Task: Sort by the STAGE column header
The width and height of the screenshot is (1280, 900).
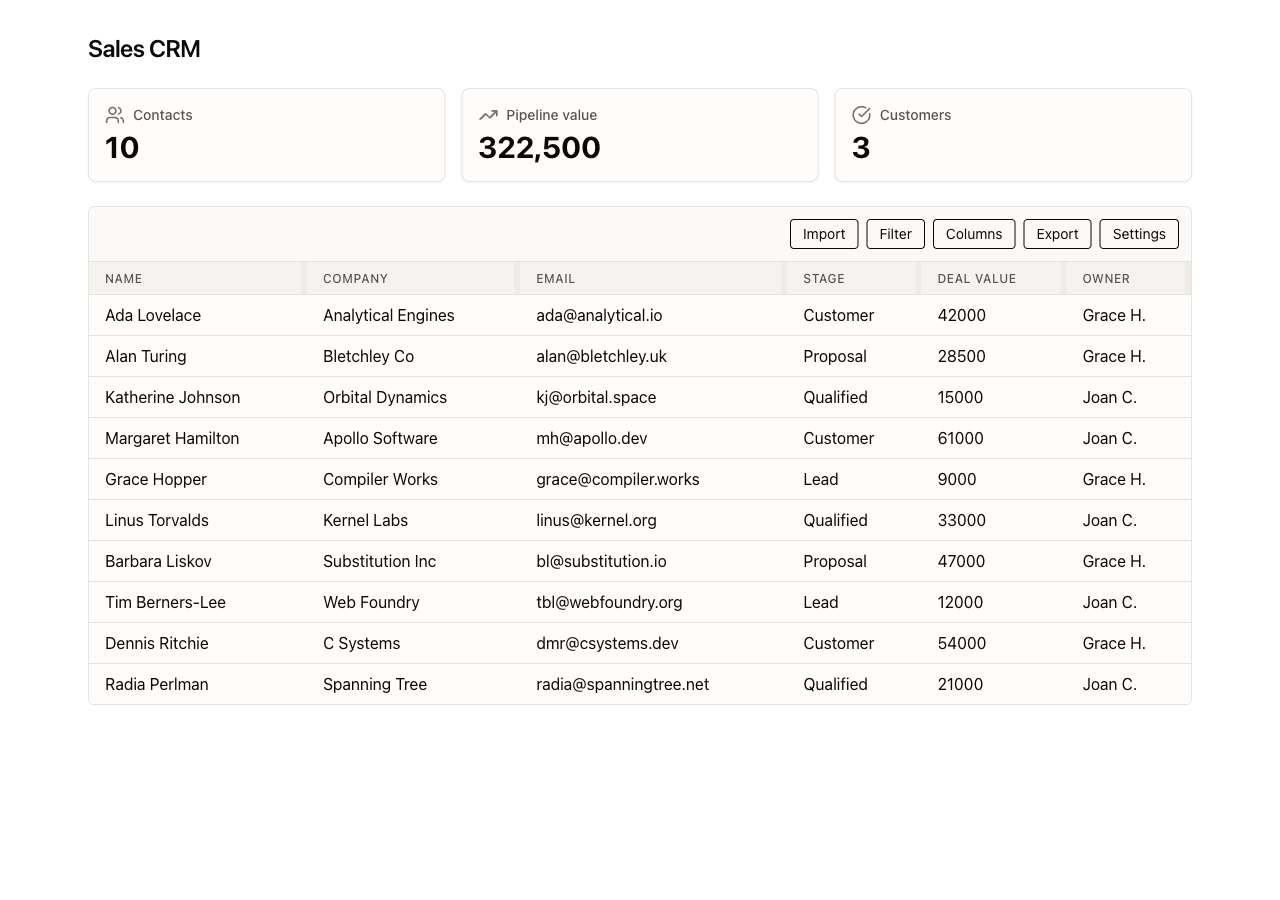Action: point(853,279)
